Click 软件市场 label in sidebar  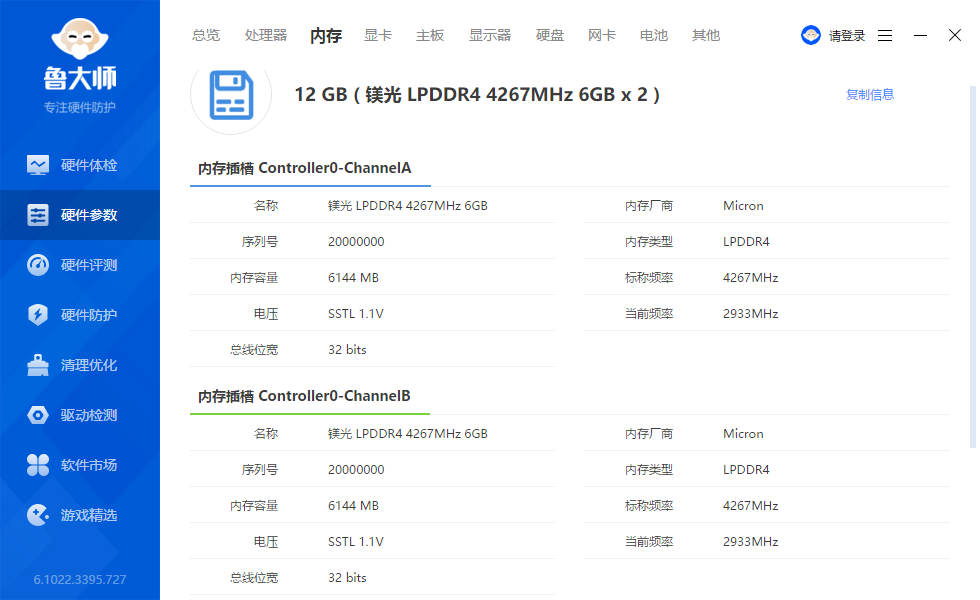89,465
